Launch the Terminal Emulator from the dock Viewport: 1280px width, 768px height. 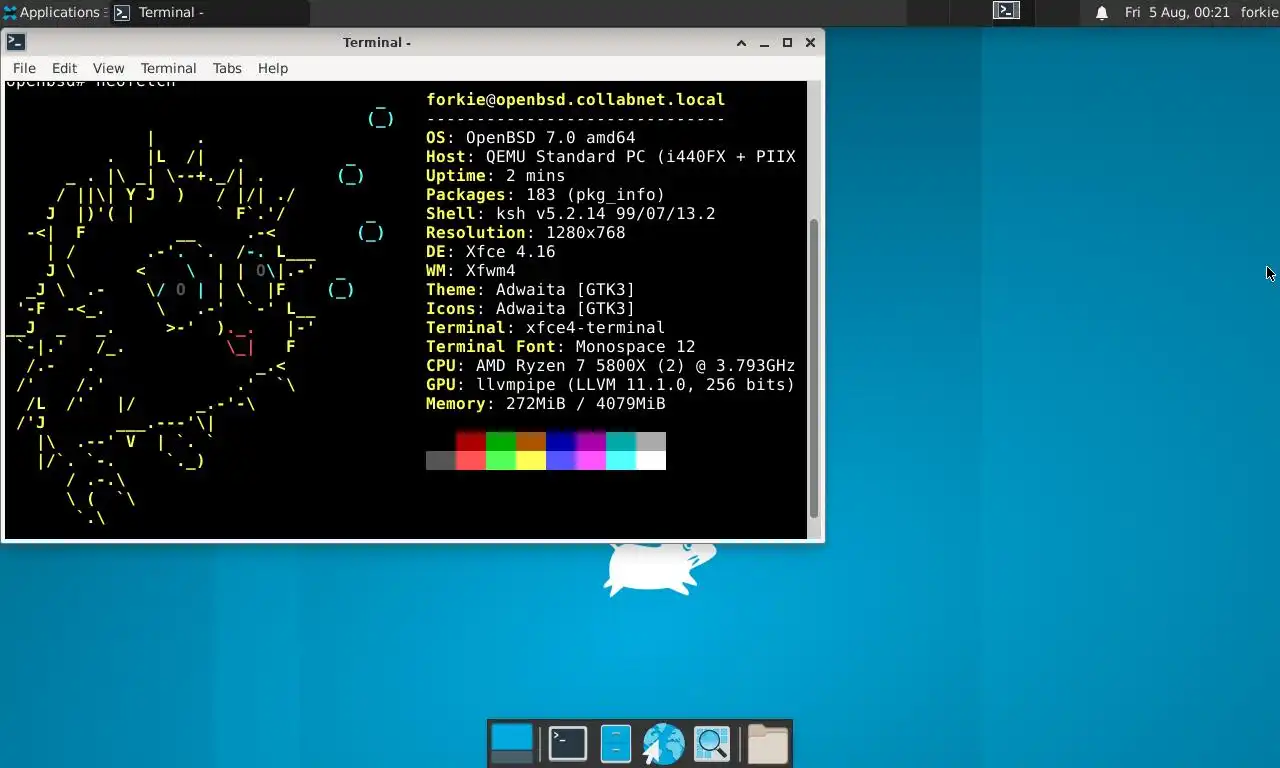point(567,744)
